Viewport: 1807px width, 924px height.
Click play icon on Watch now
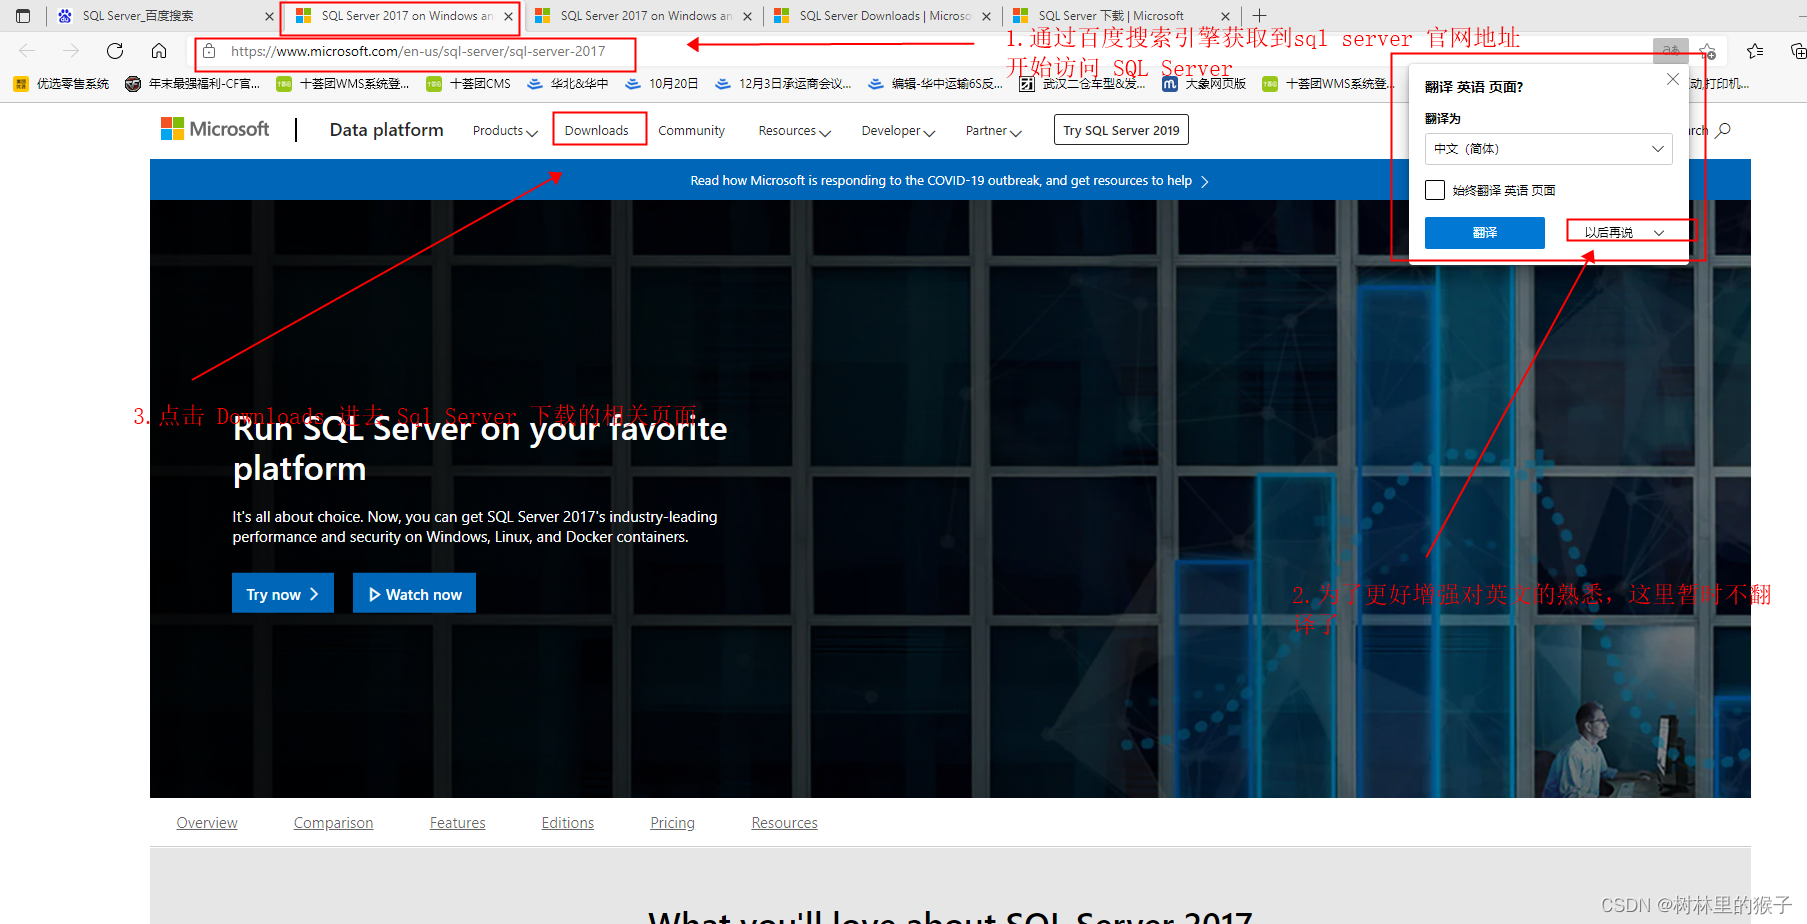click(375, 595)
